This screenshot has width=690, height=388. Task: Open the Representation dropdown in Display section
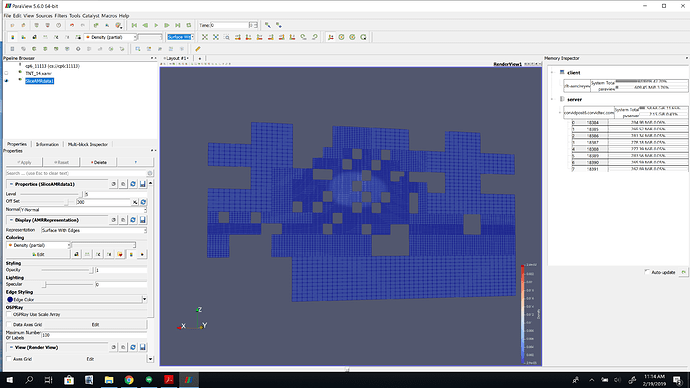click(x=94, y=231)
